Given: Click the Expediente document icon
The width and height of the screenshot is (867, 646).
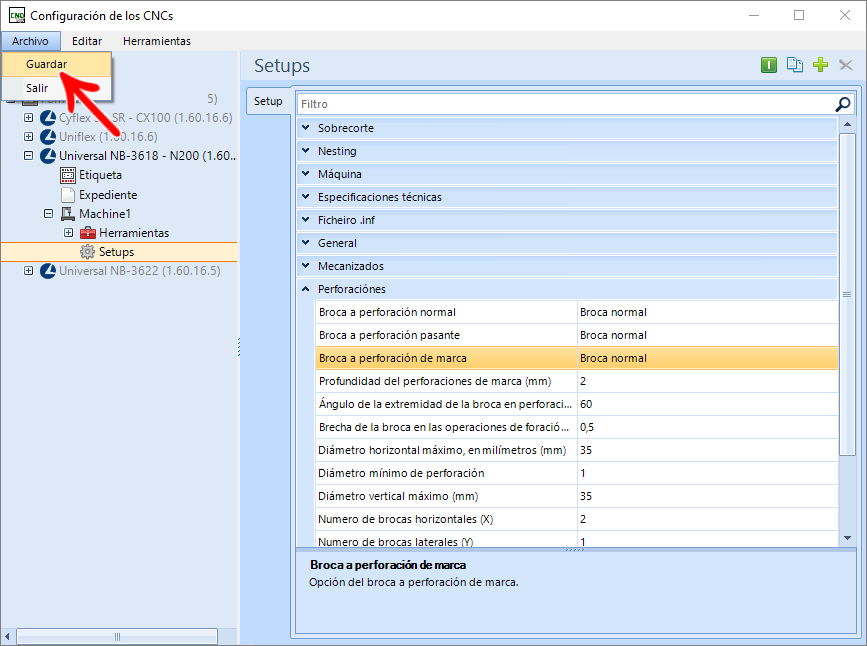Looking at the screenshot, I should point(67,195).
